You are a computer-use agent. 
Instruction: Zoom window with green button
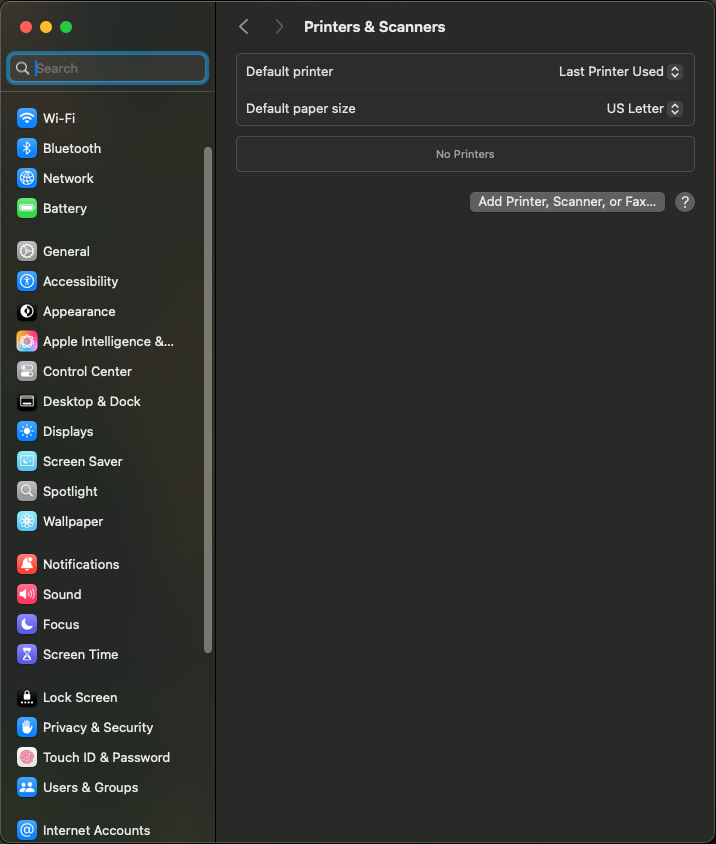[x=66, y=27]
